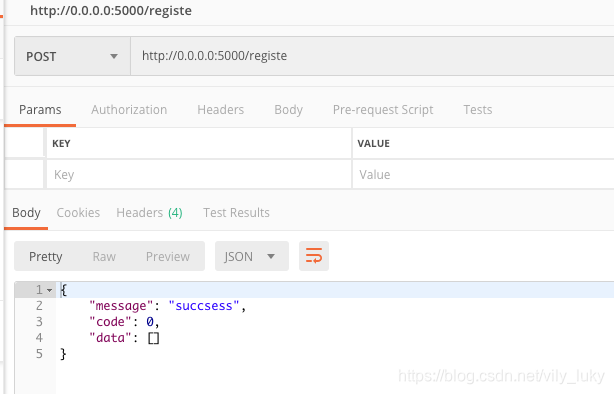The height and width of the screenshot is (394, 614).
Task: Click the Key parameter input field
Action: point(199,174)
